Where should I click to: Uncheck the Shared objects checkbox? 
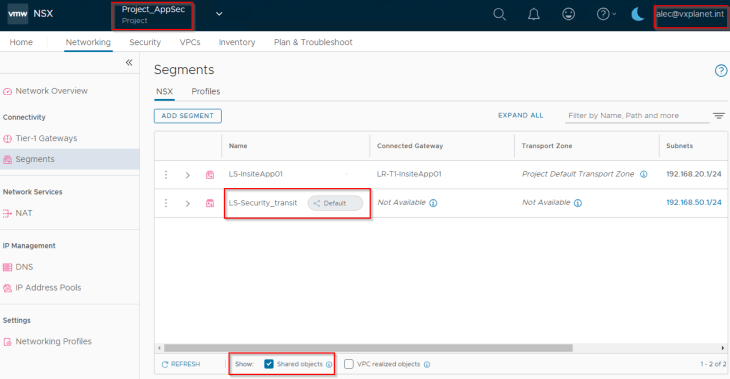pyautogui.click(x=269, y=364)
